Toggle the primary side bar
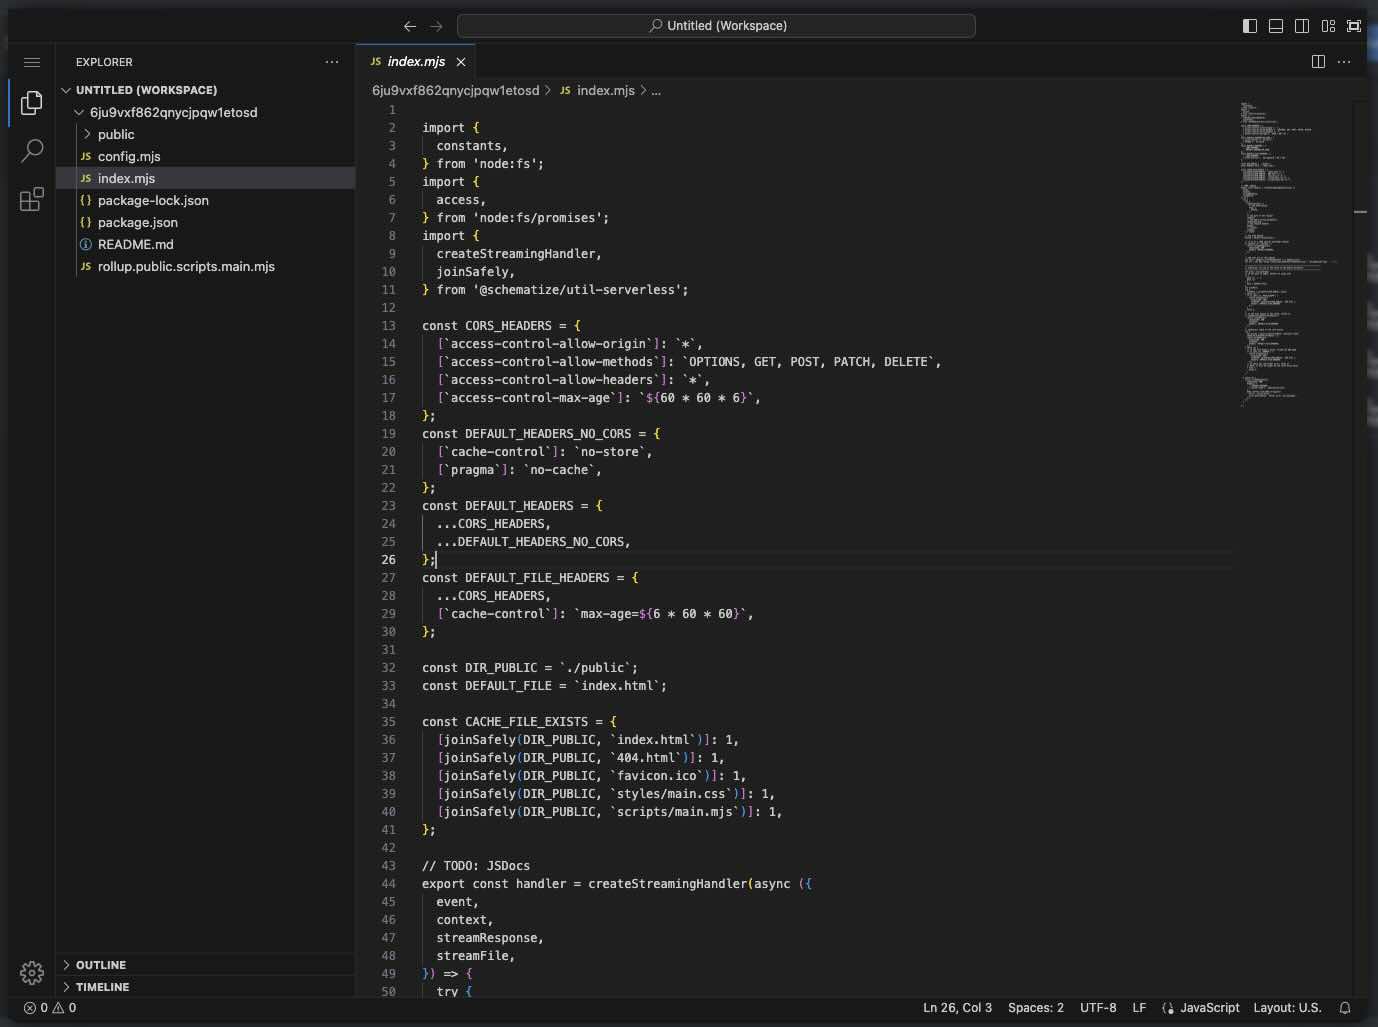Image resolution: width=1378 pixels, height=1027 pixels. pyautogui.click(x=1250, y=26)
